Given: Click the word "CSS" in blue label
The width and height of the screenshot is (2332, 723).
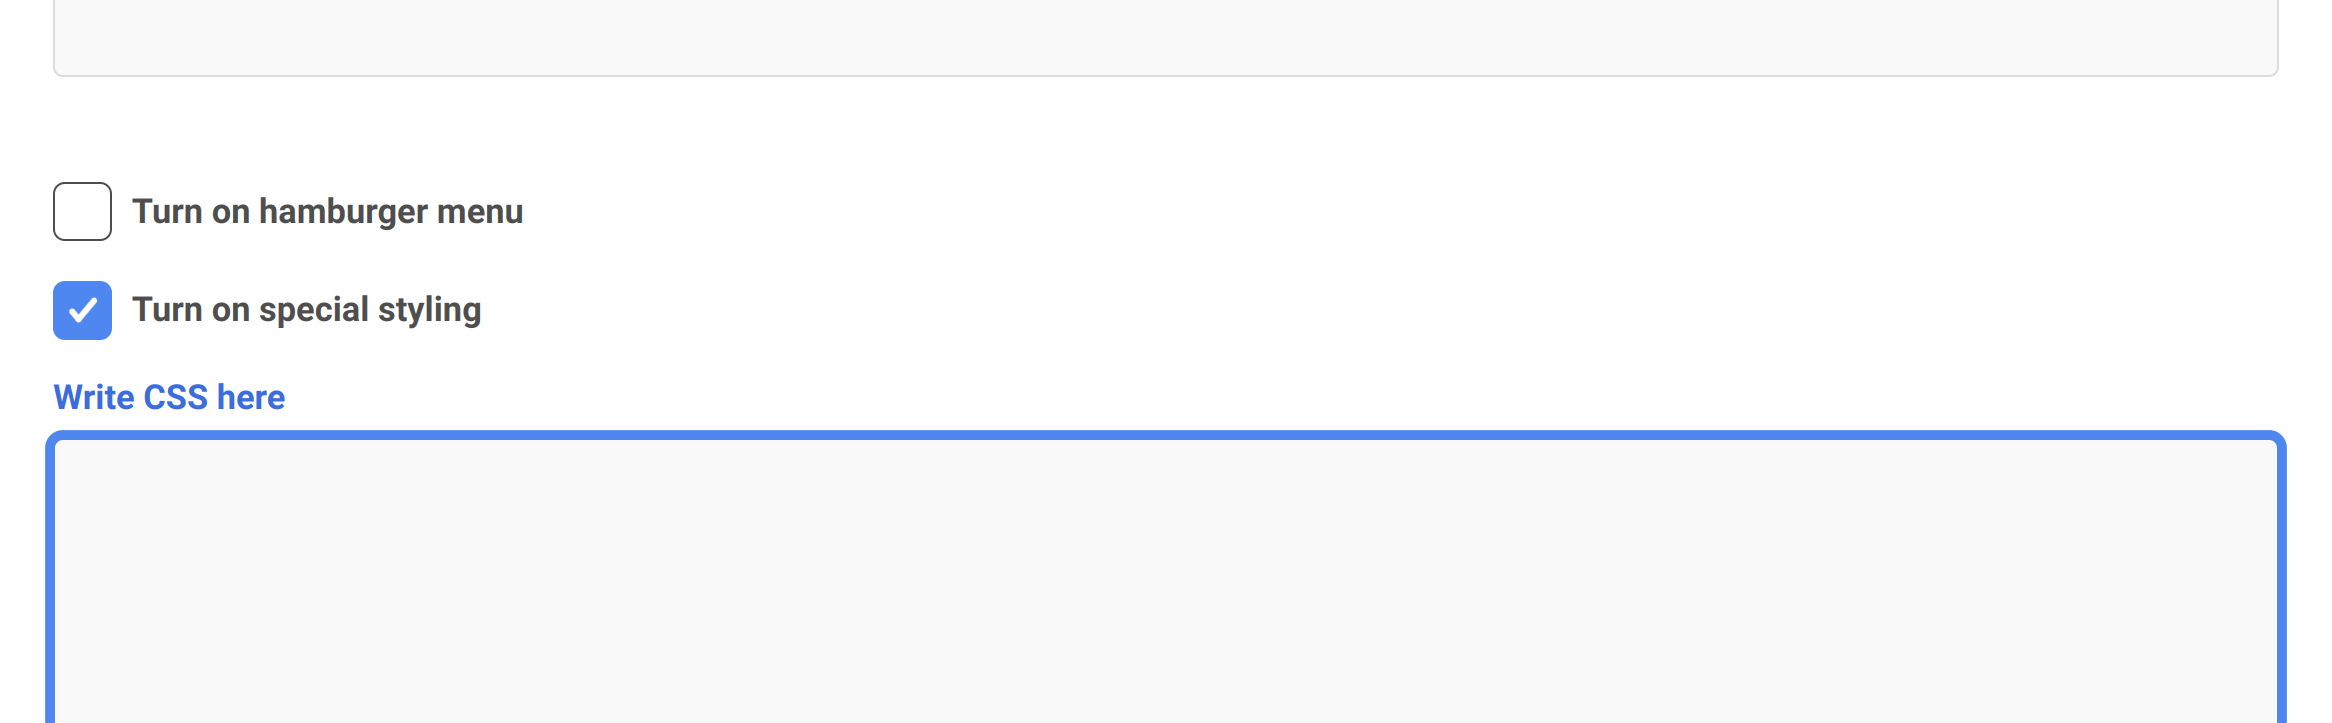Looking at the screenshot, I should click(x=175, y=397).
